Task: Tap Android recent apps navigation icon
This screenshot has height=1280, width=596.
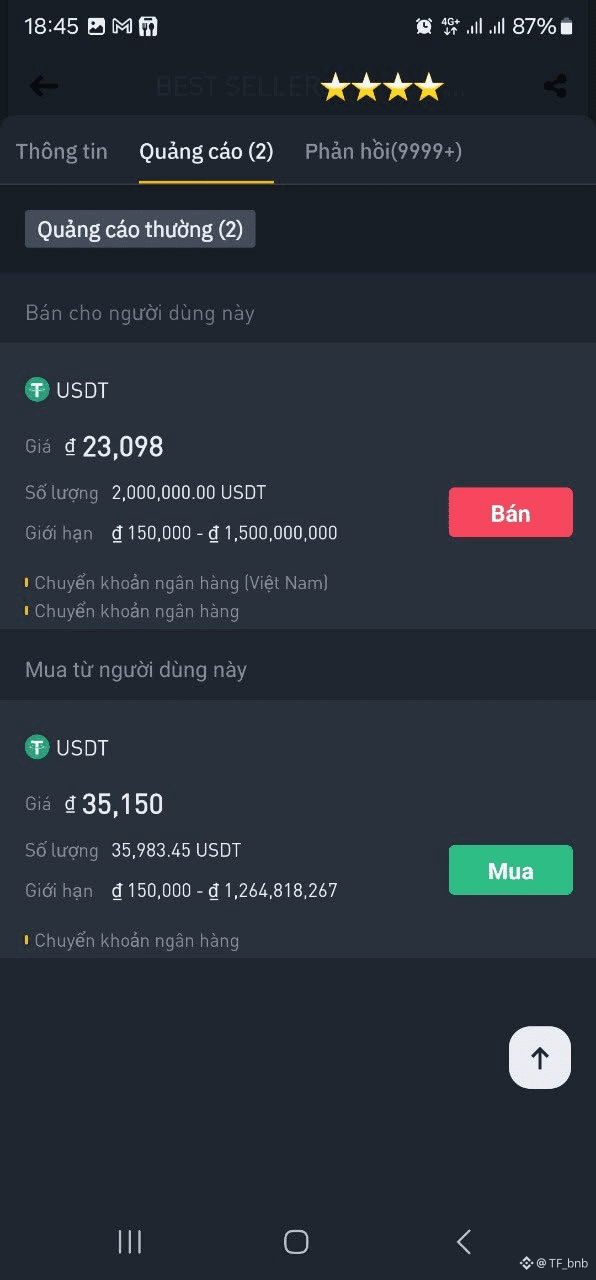Action: 130,1241
